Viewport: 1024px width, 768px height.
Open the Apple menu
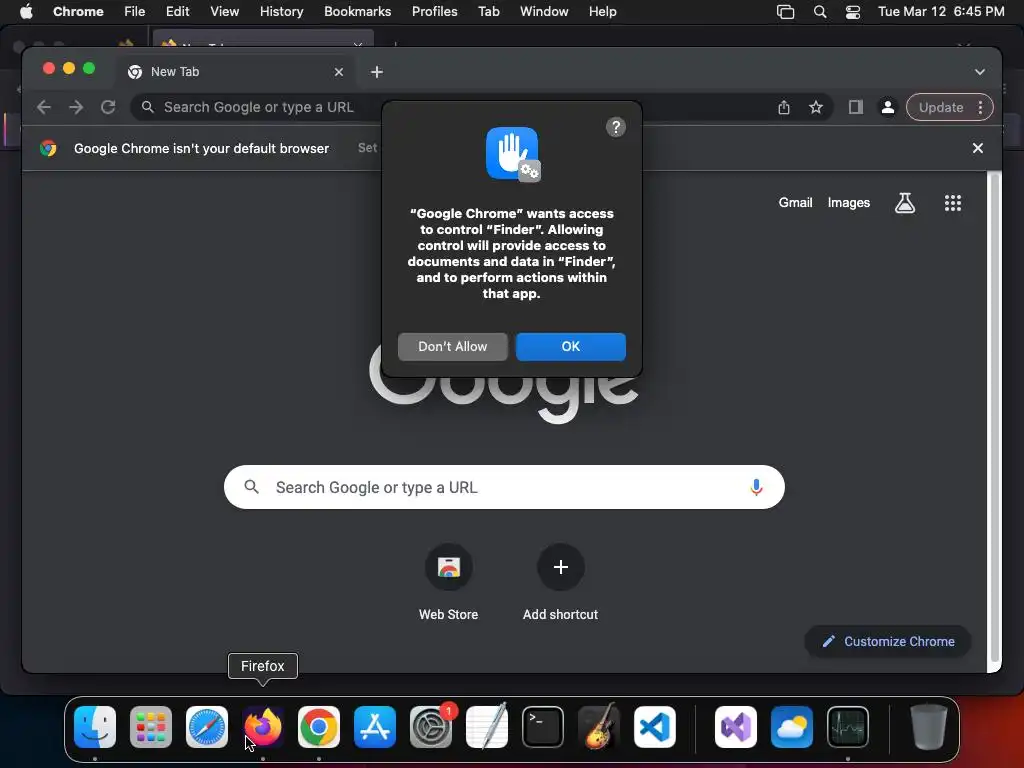click(x=26, y=12)
